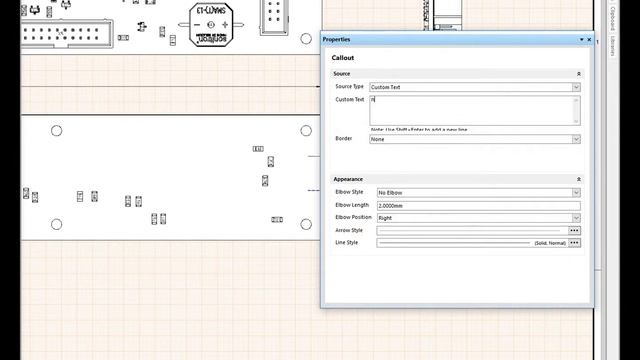640x360 pixels.
Task: Click the Elbow Length value field
Action: tap(478, 206)
